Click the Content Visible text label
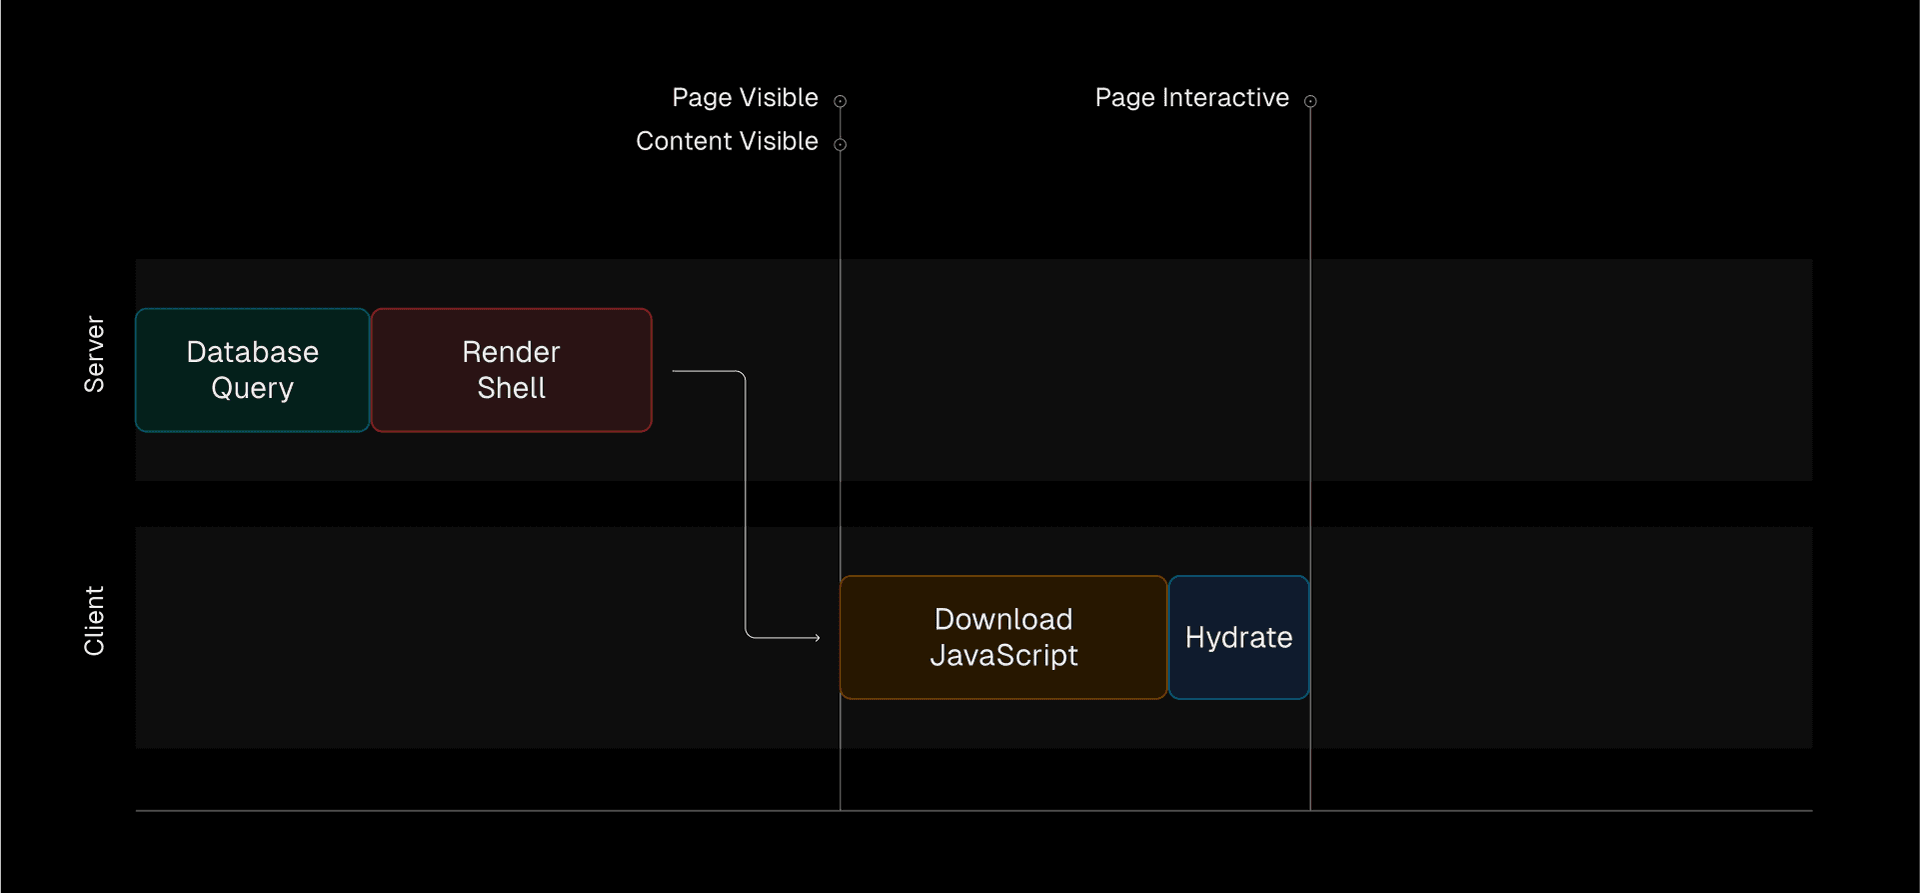The width and height of the screenshot is (1920, 893). [x=726, y=142]
